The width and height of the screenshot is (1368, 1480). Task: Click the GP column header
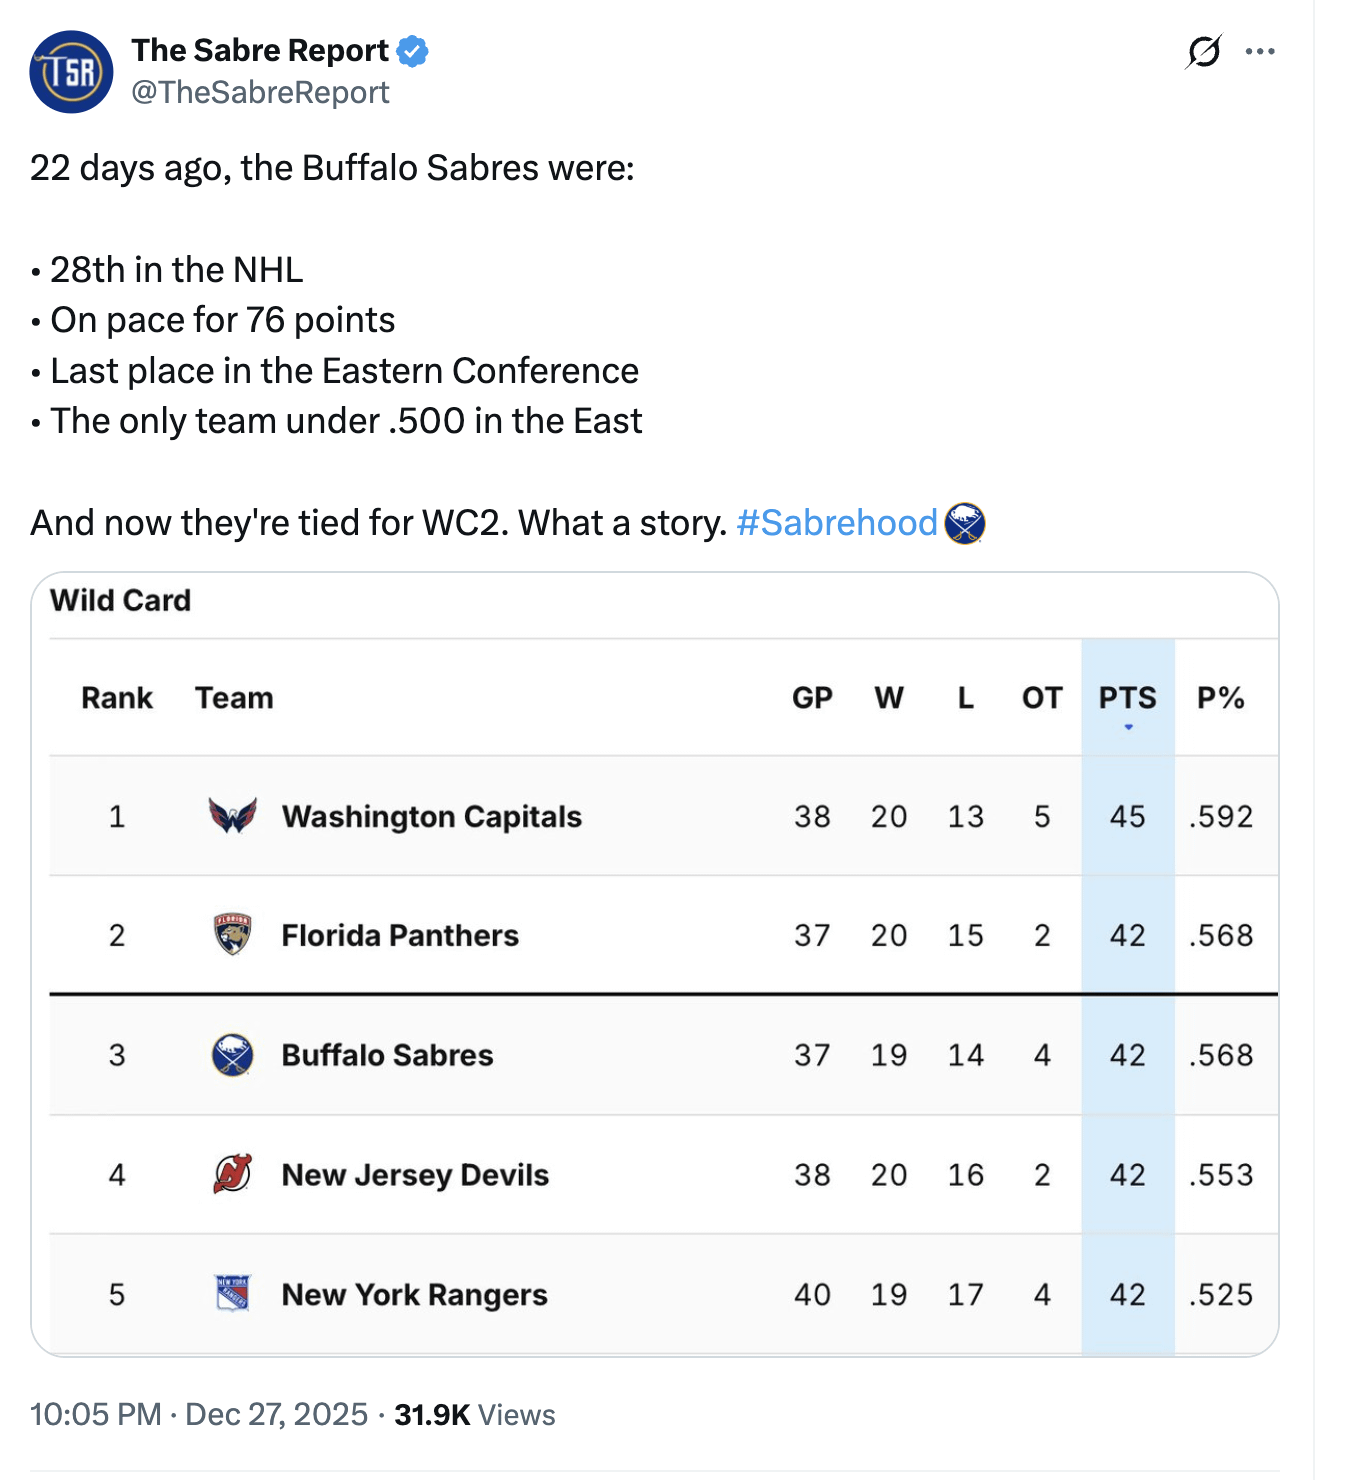(x=812, y=698)
